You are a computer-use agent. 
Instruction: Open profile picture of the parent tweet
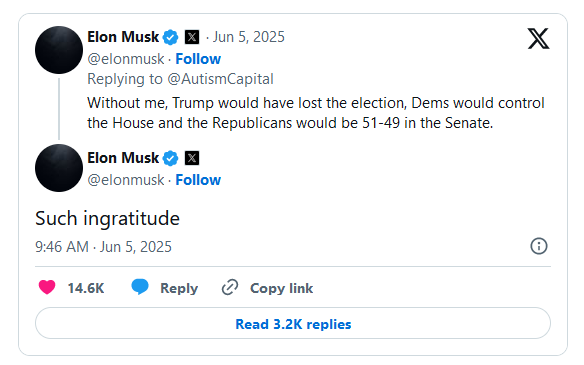pos(59,50)
